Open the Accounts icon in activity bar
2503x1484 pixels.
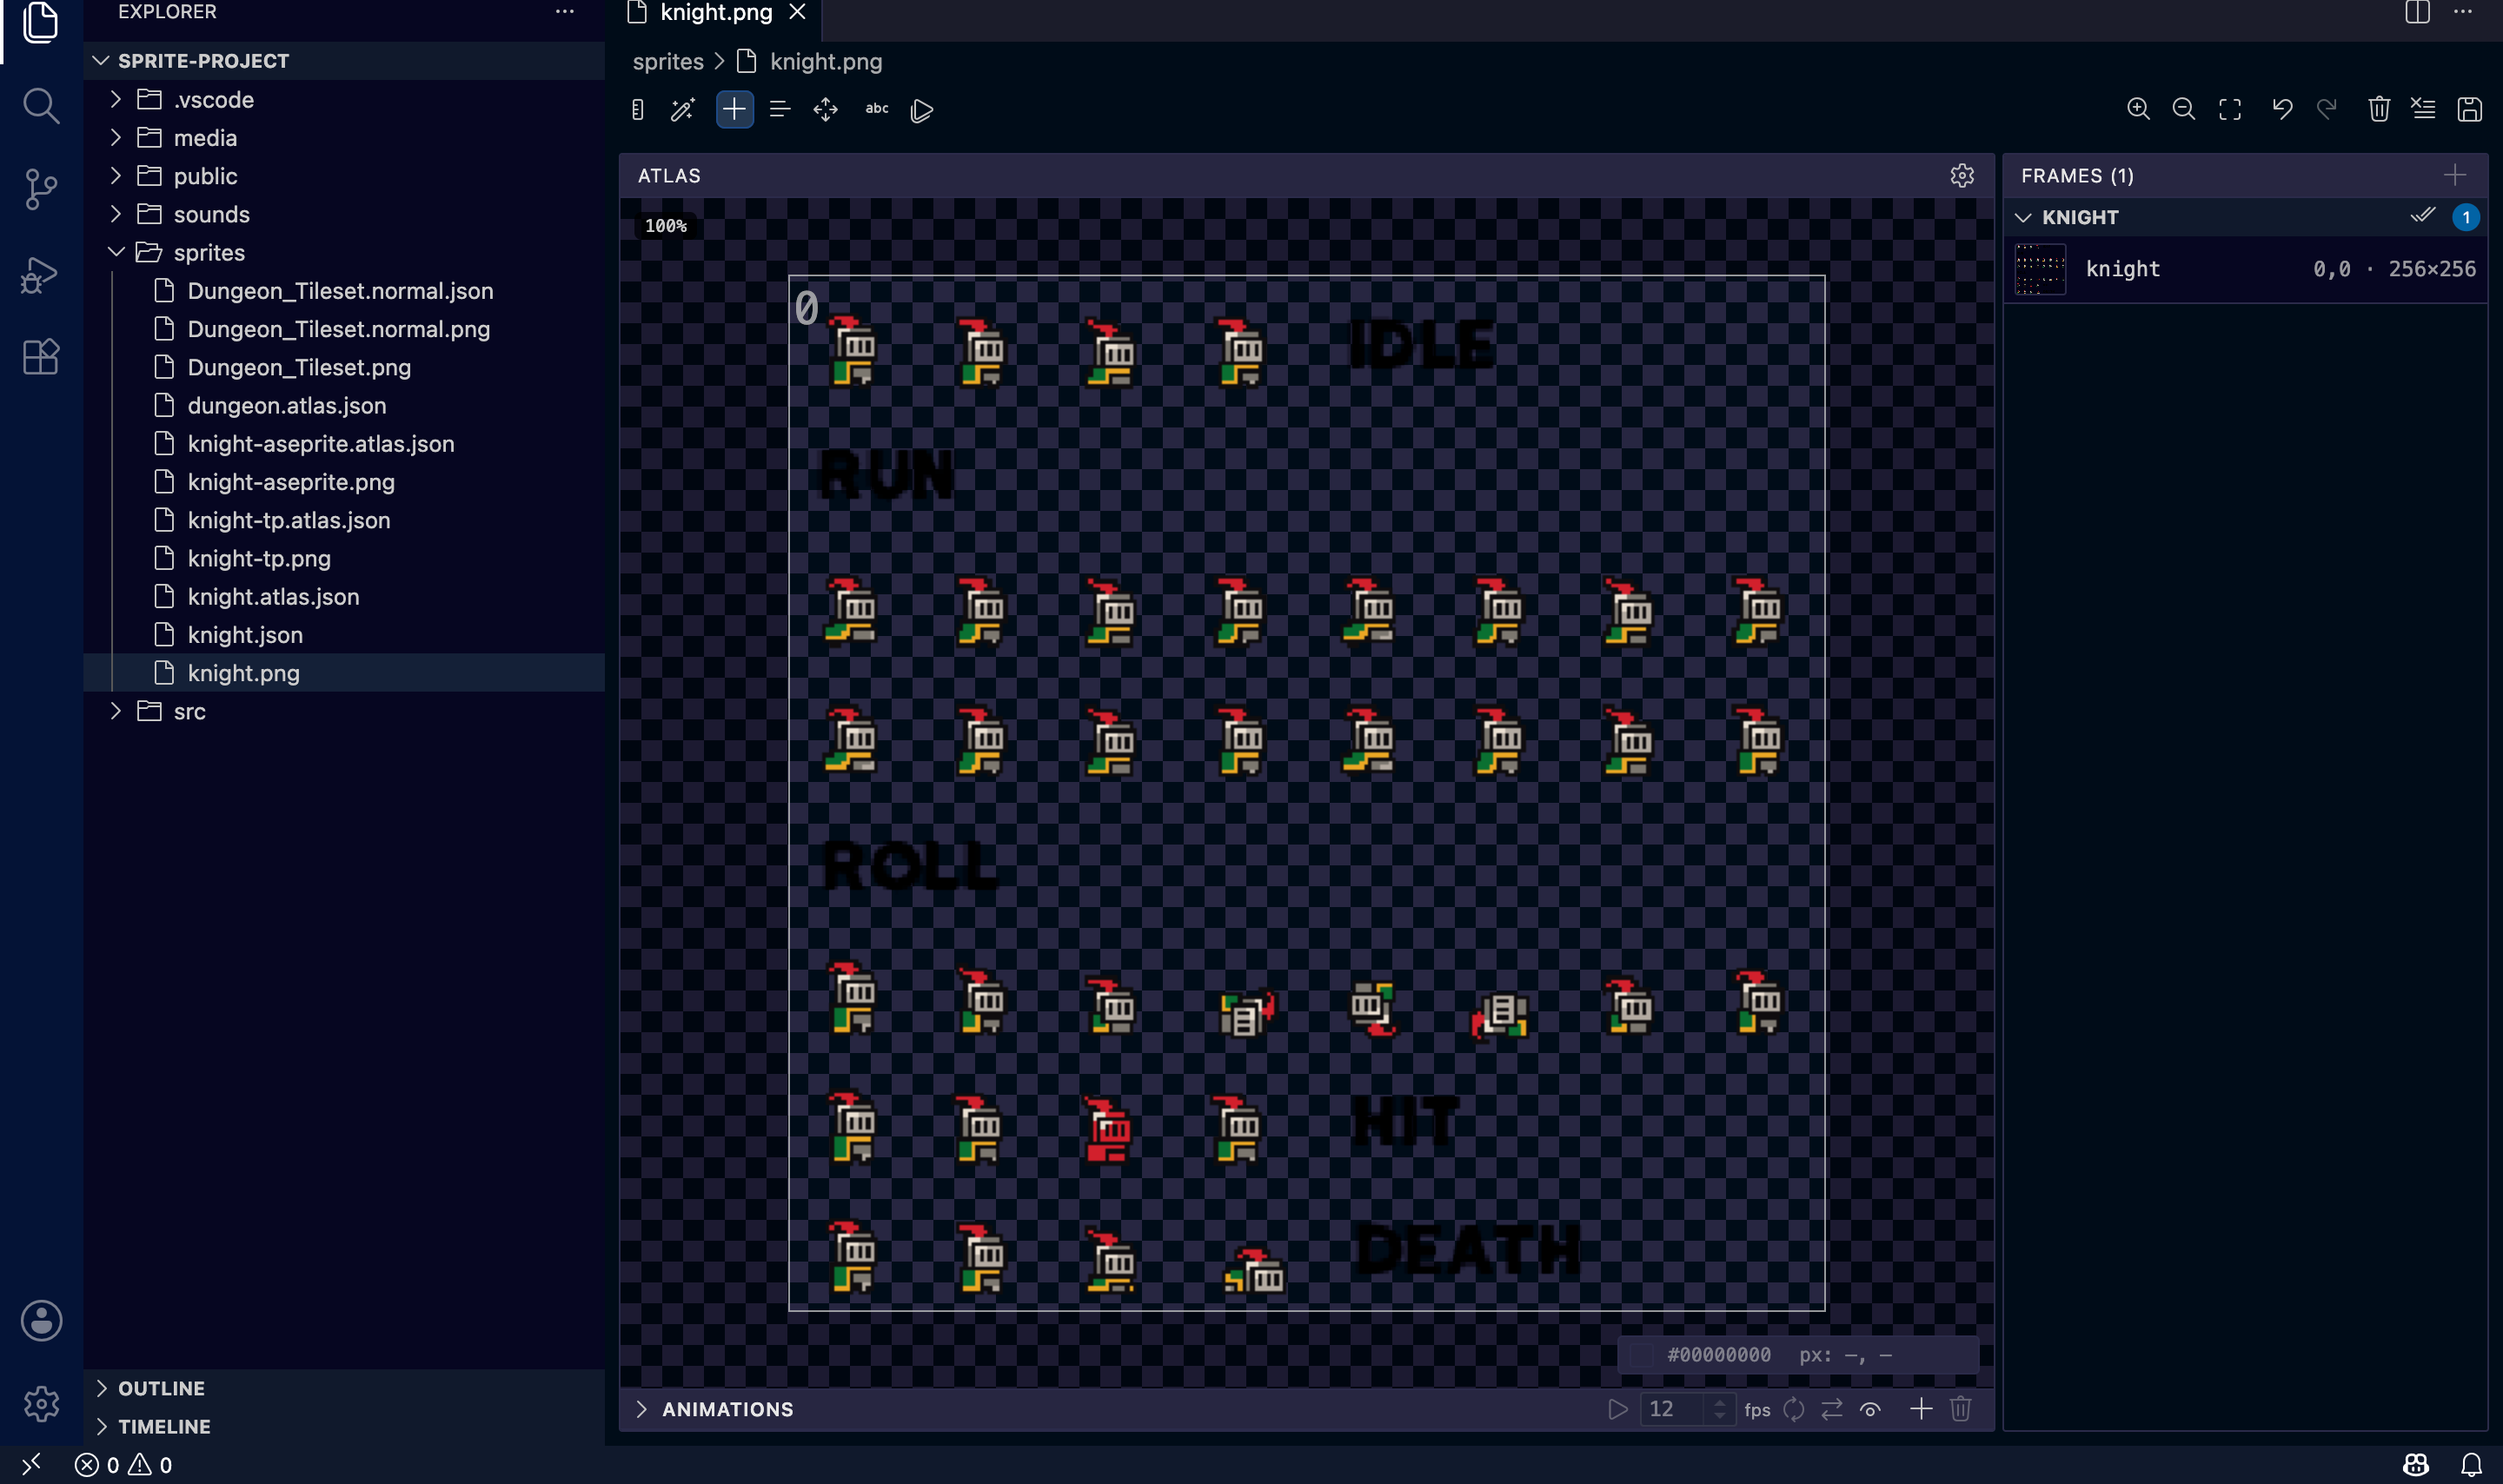[x=41, y=1321]
